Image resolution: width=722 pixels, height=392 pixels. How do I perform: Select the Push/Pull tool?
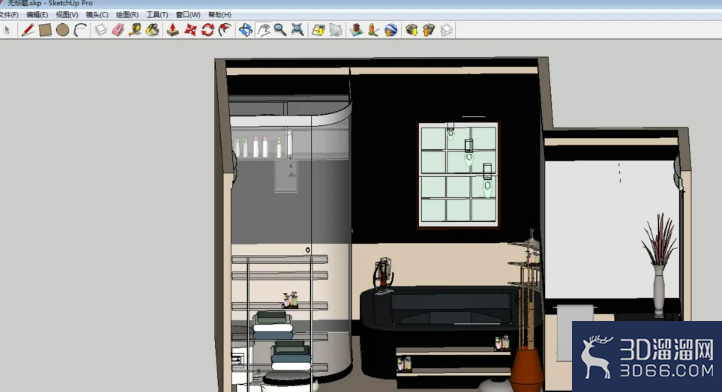click(173, 30)
